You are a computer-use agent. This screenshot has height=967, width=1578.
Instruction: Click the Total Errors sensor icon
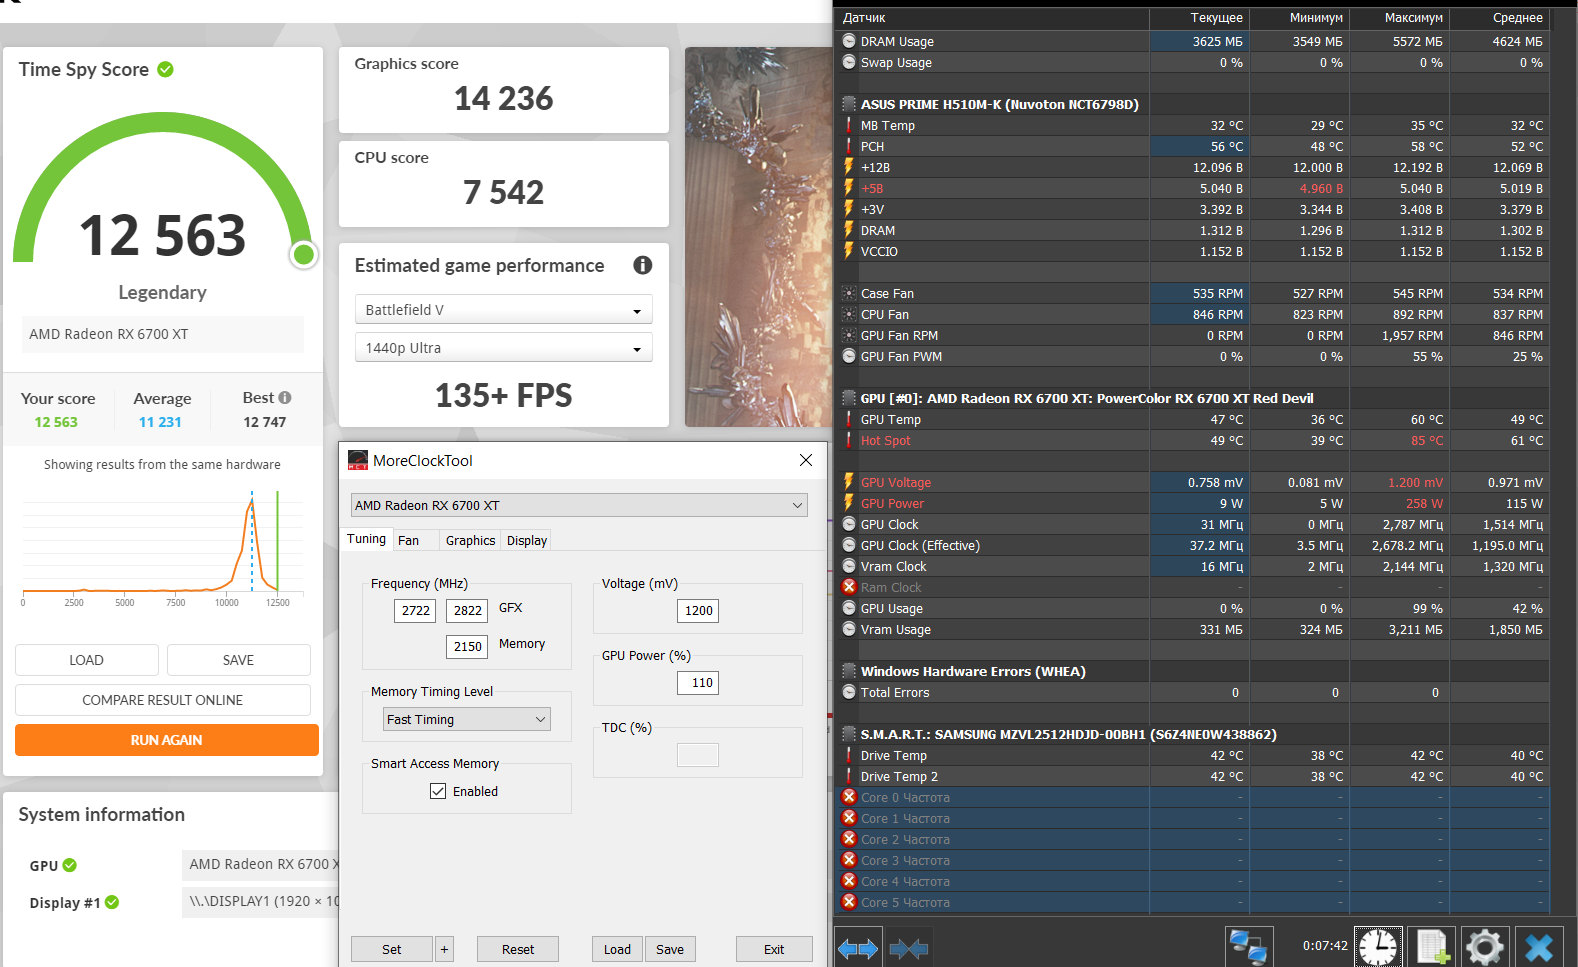849,692
